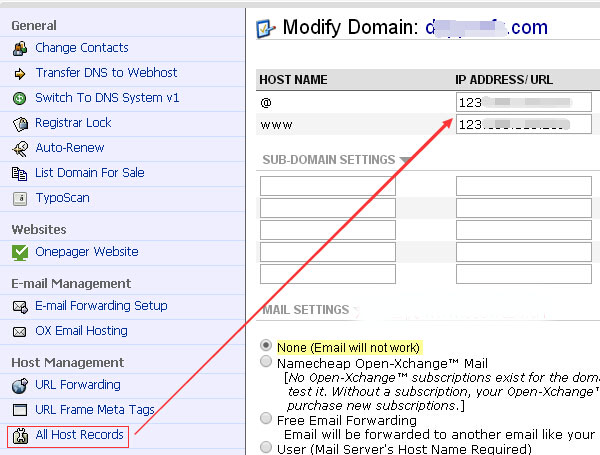Open All Host Records link

[79, 435]
